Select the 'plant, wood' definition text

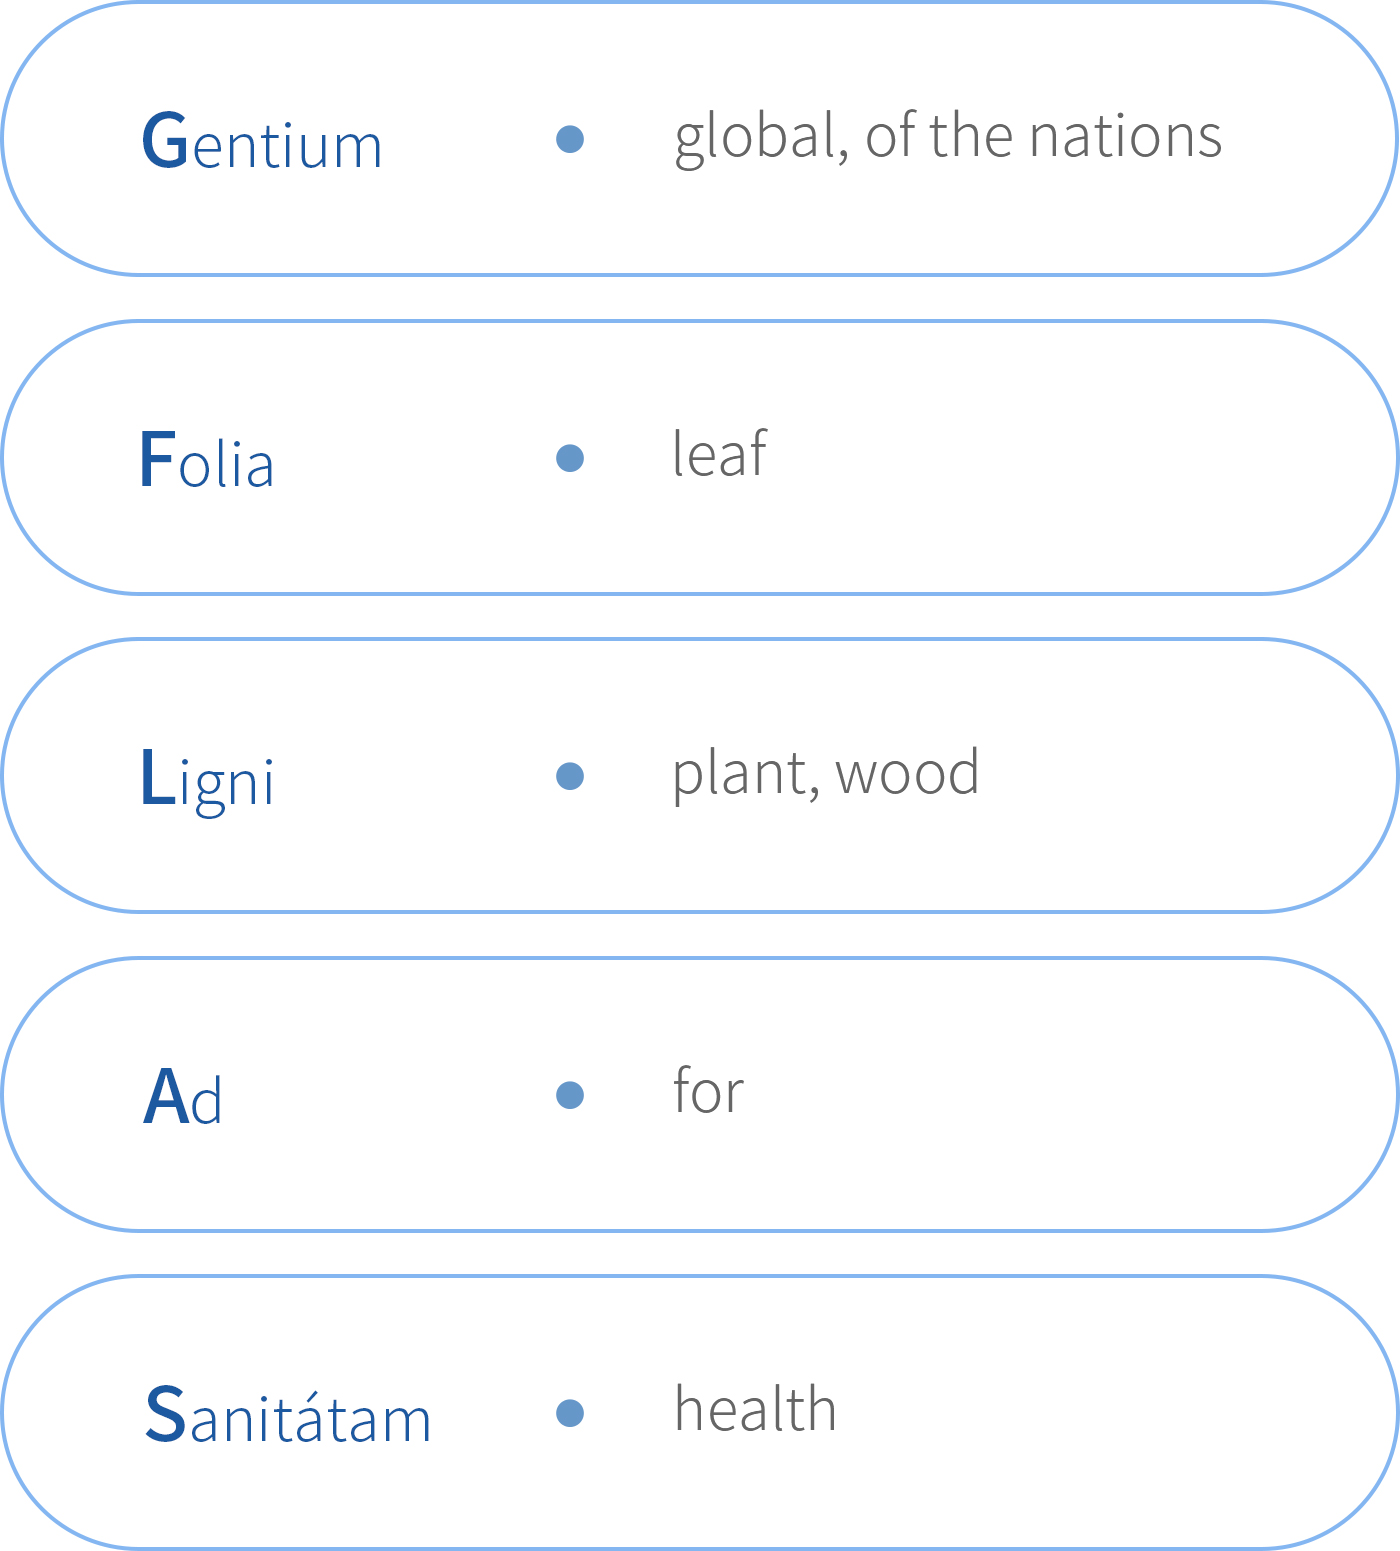click(x=826, y=773)
